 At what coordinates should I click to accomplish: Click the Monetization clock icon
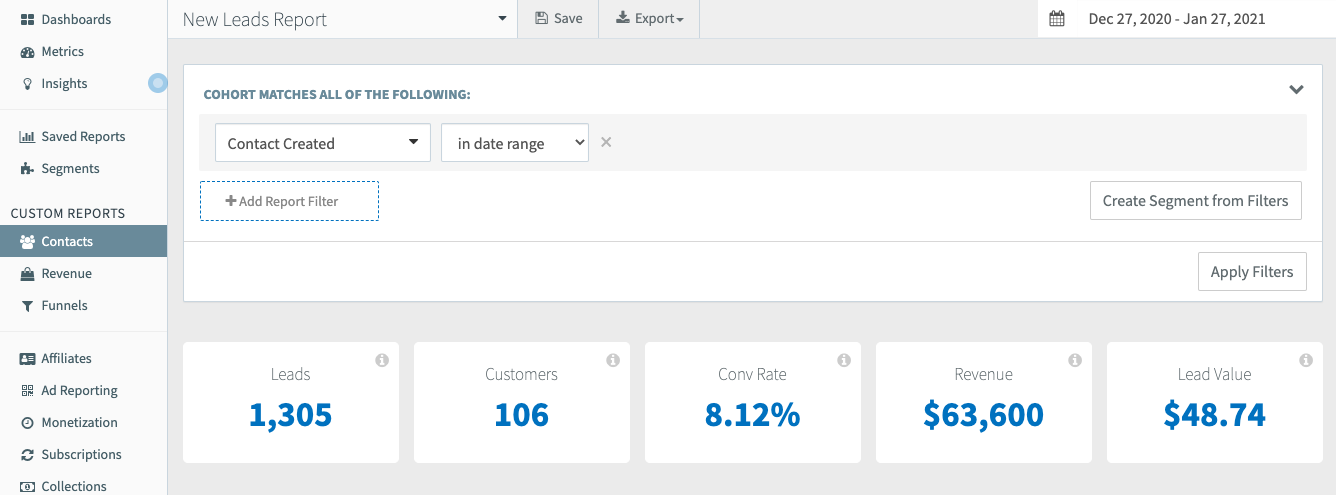(27, 423)
